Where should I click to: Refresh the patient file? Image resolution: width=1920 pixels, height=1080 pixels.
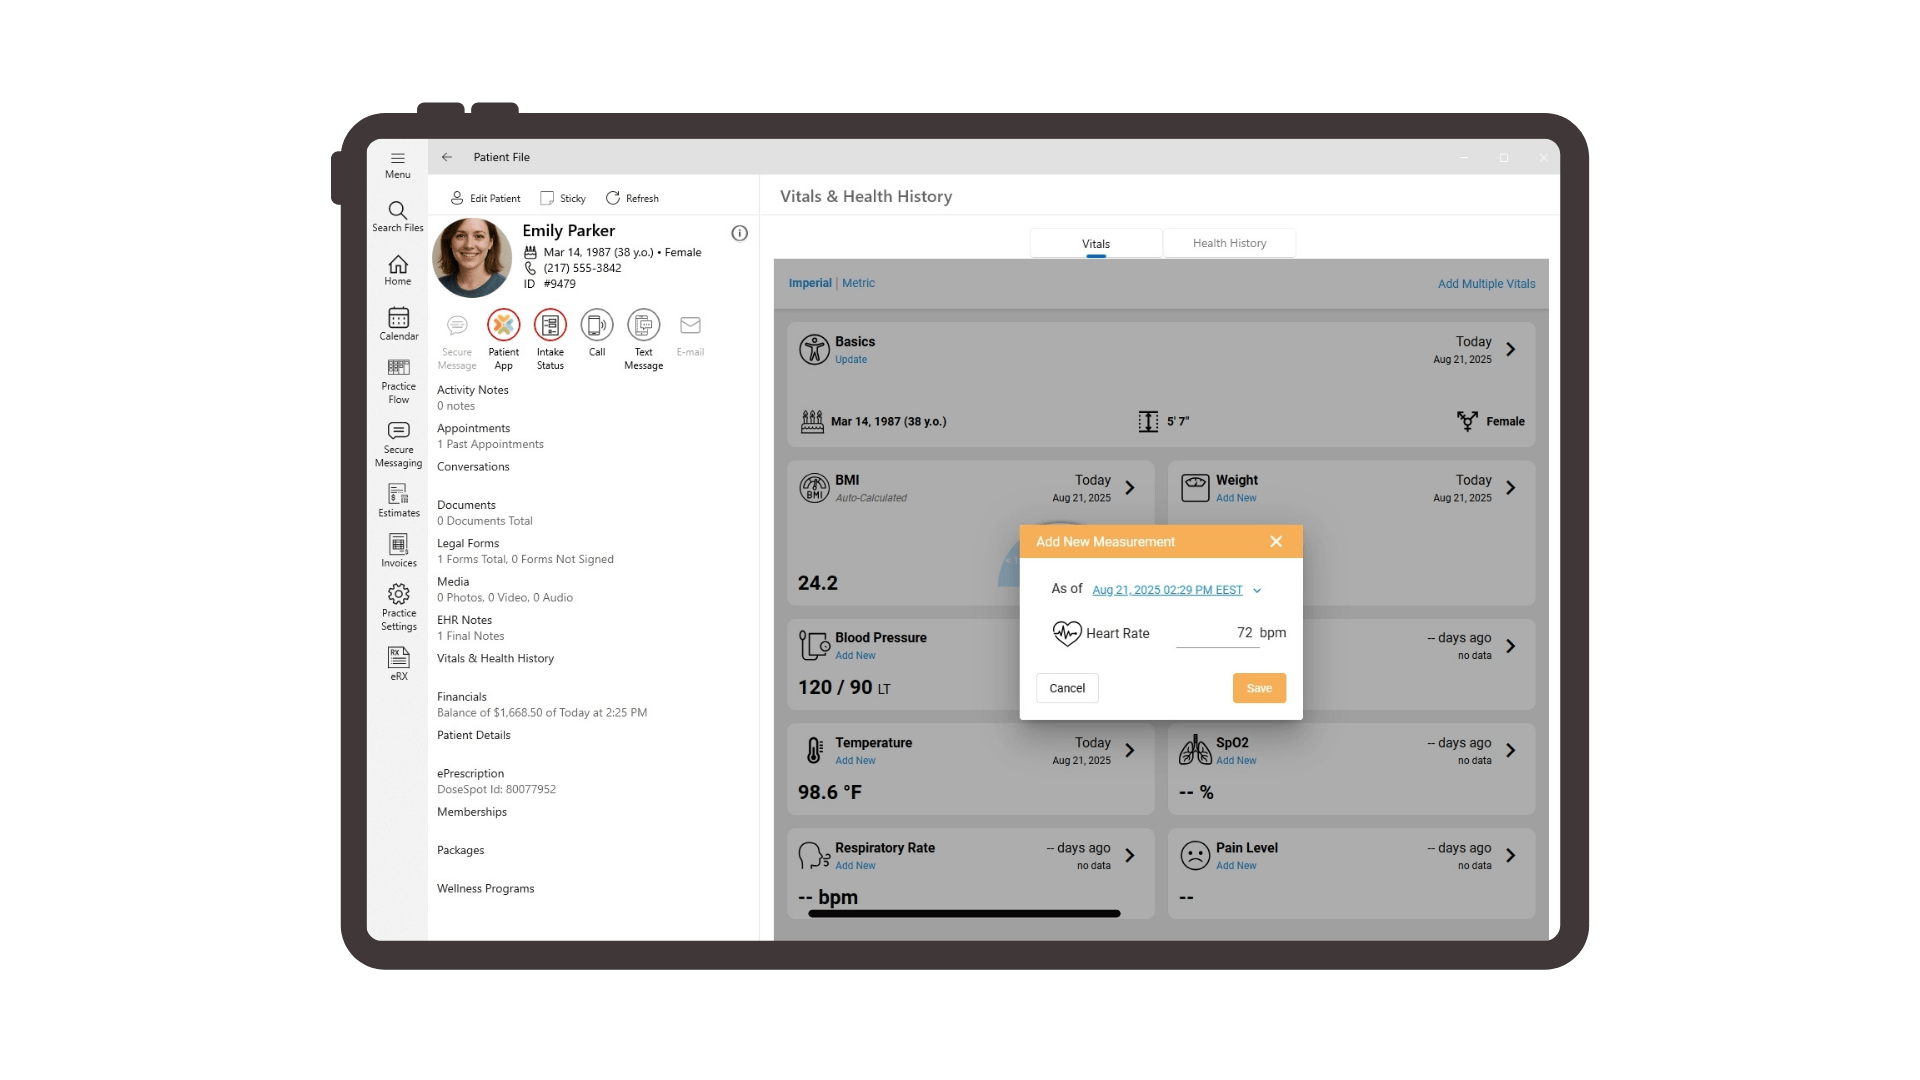coord(632,198)
